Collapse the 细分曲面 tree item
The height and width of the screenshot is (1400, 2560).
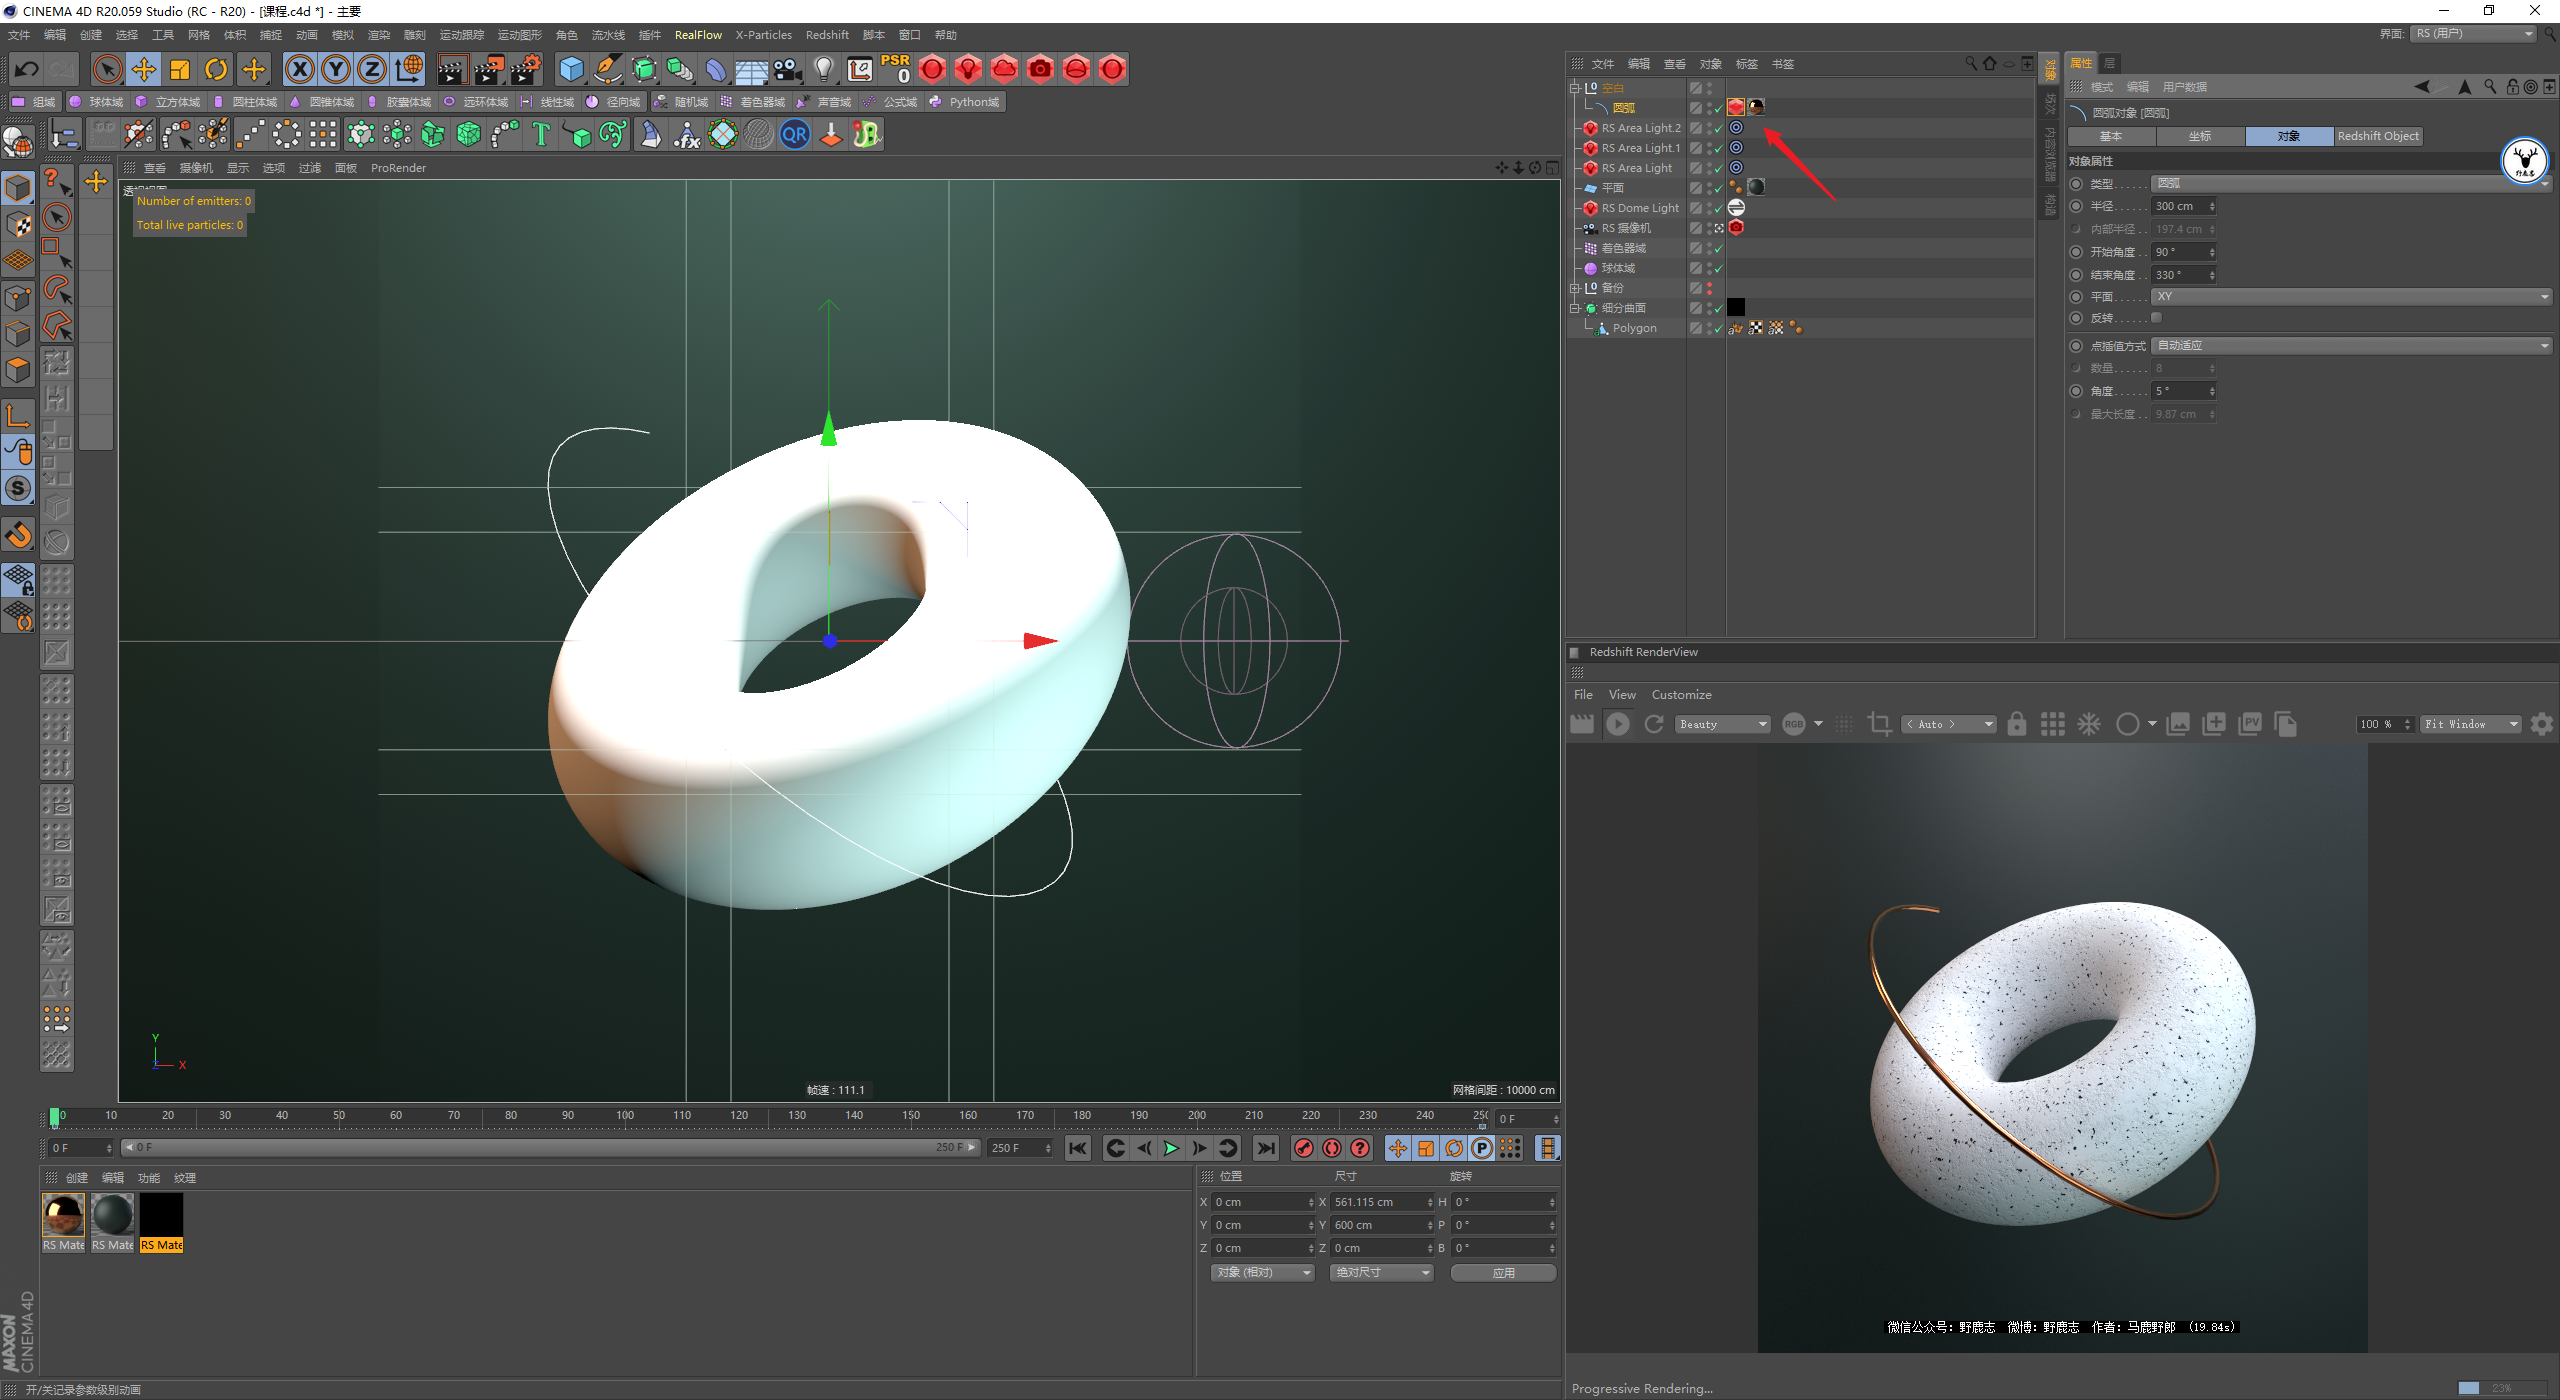pos(1575,308)
